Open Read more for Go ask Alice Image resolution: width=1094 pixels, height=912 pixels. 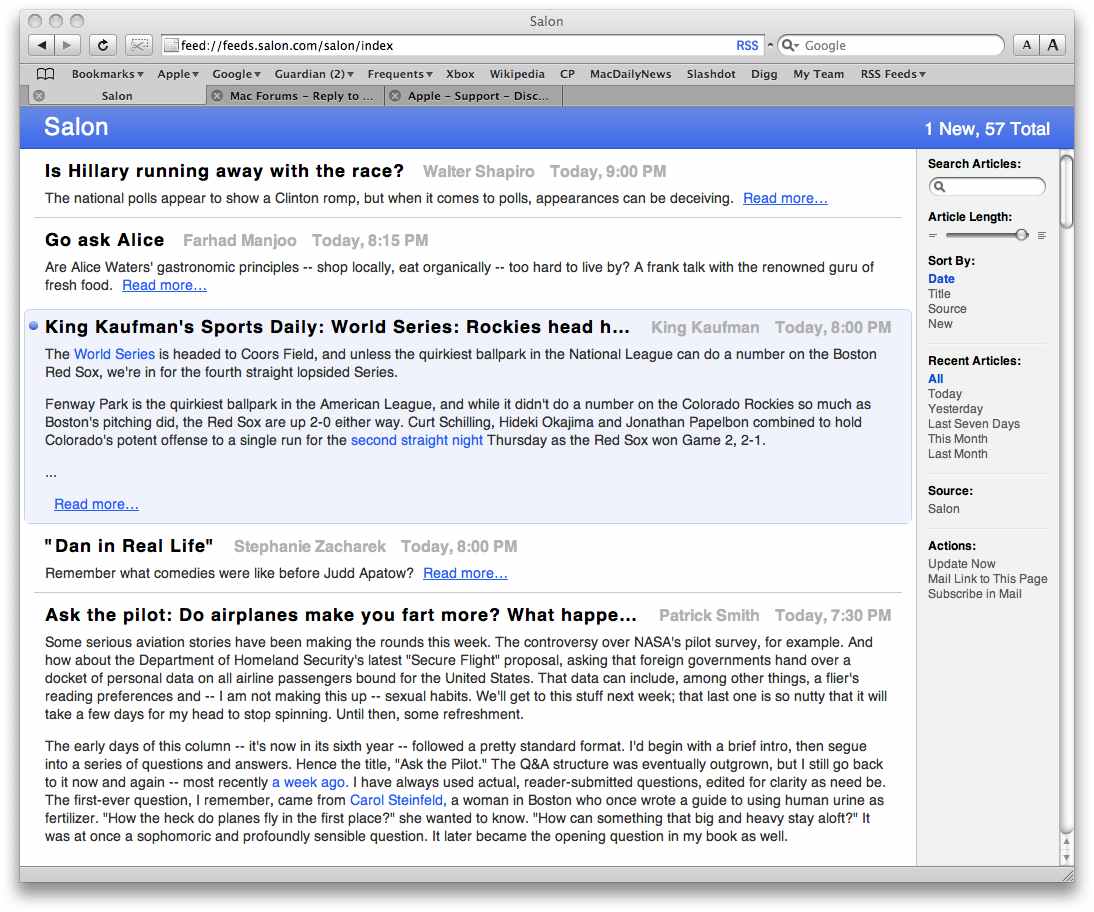164,285
